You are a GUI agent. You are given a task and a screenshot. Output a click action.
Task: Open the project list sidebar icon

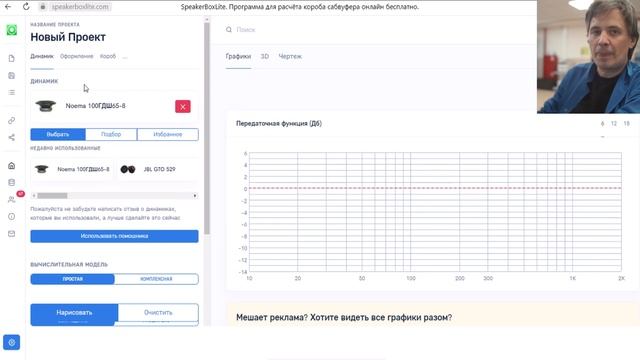[11, 93]
